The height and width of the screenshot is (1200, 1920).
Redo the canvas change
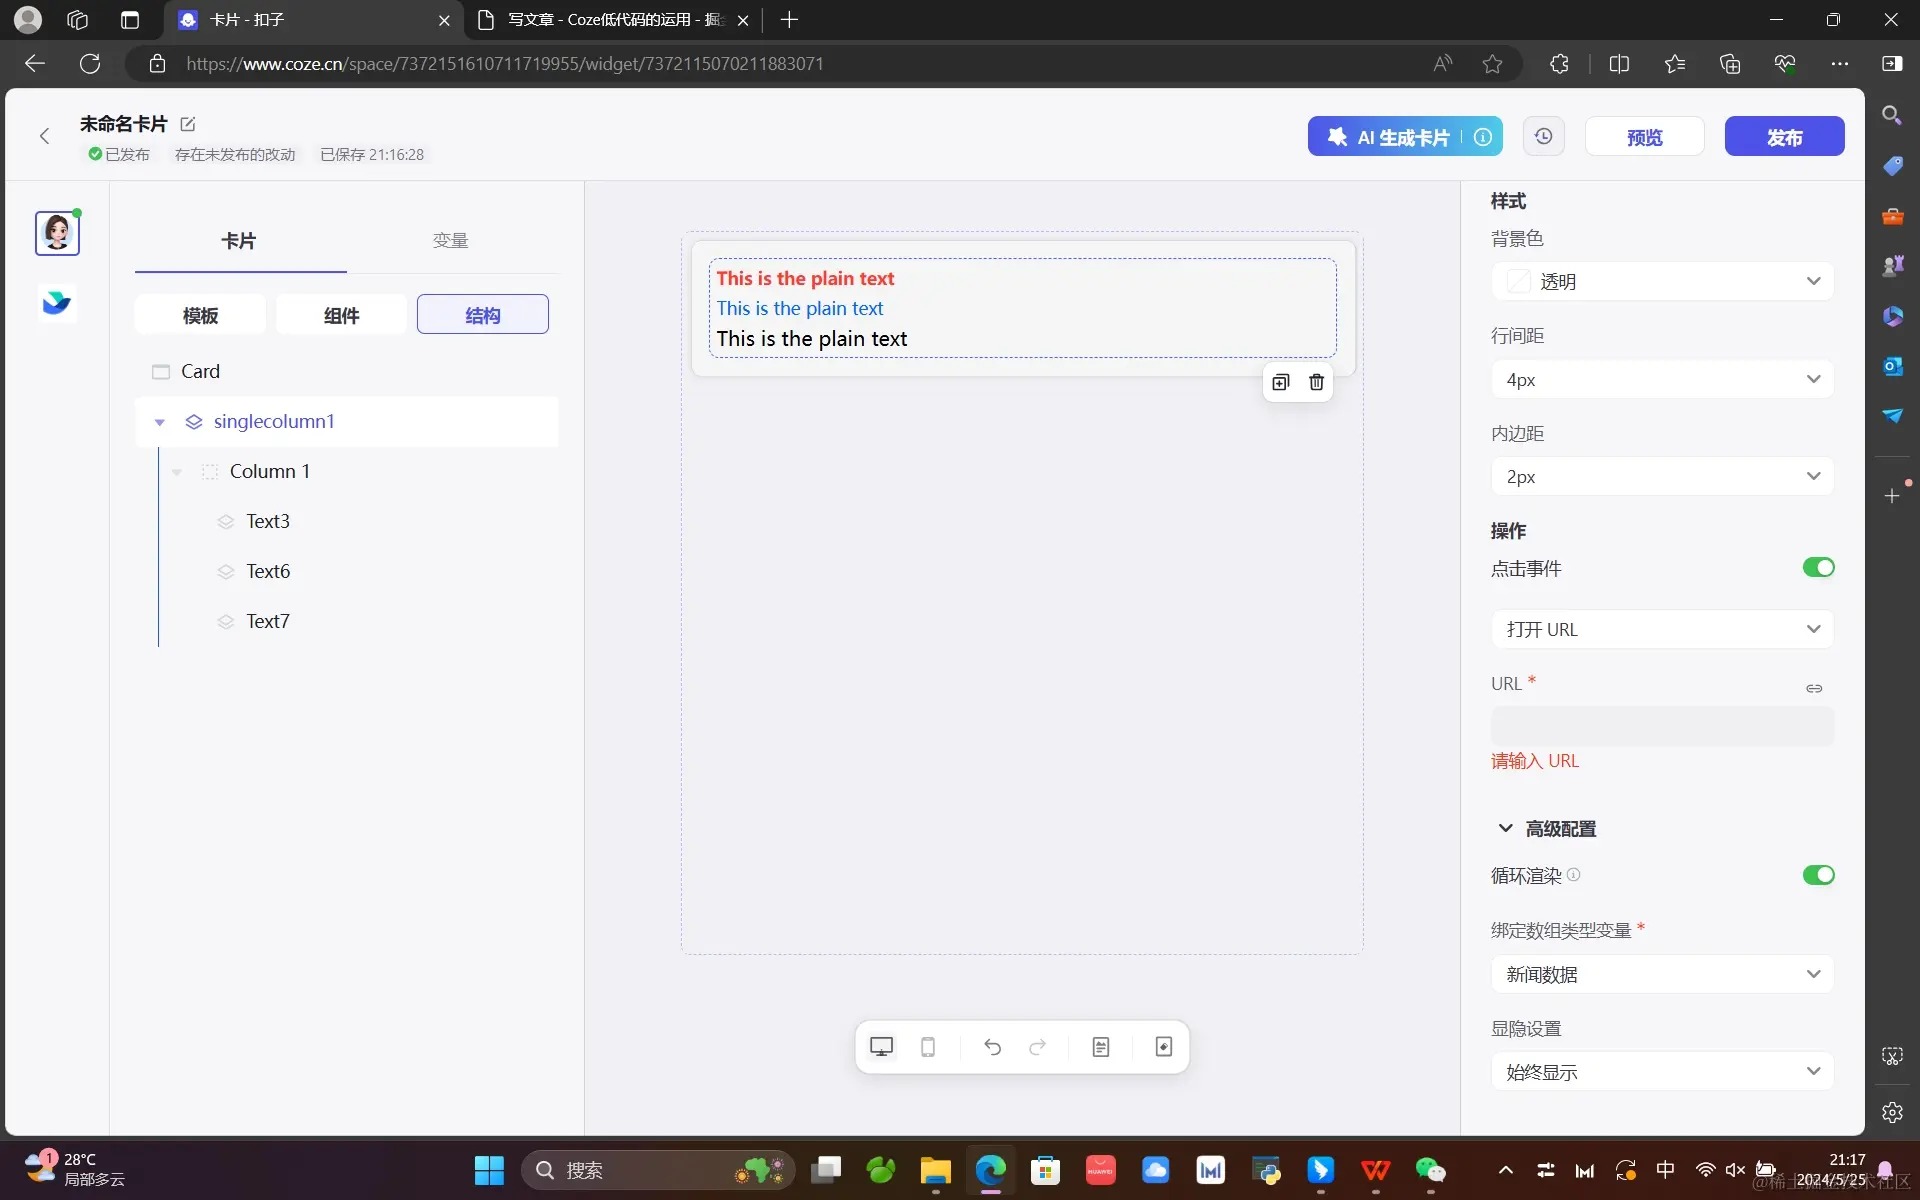(x=1038, y=1047)
